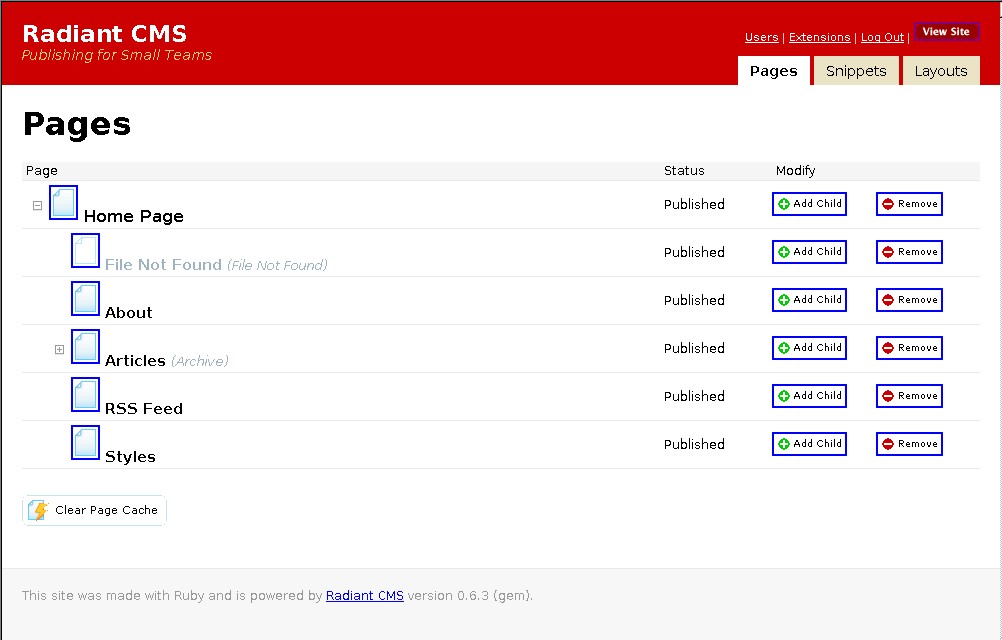Open the File Not Found page
This screenshot has height=640, width=1002.
[x=163, y=264]
